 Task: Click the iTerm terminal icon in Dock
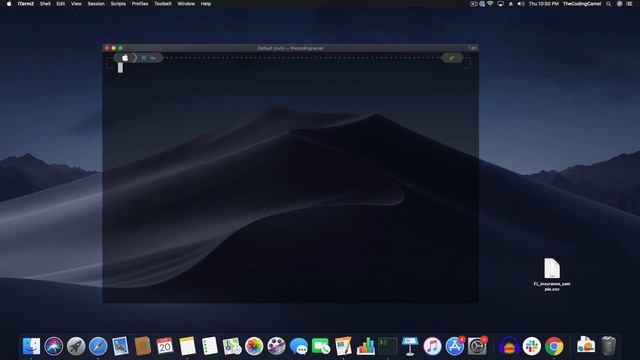coord(388,346)
